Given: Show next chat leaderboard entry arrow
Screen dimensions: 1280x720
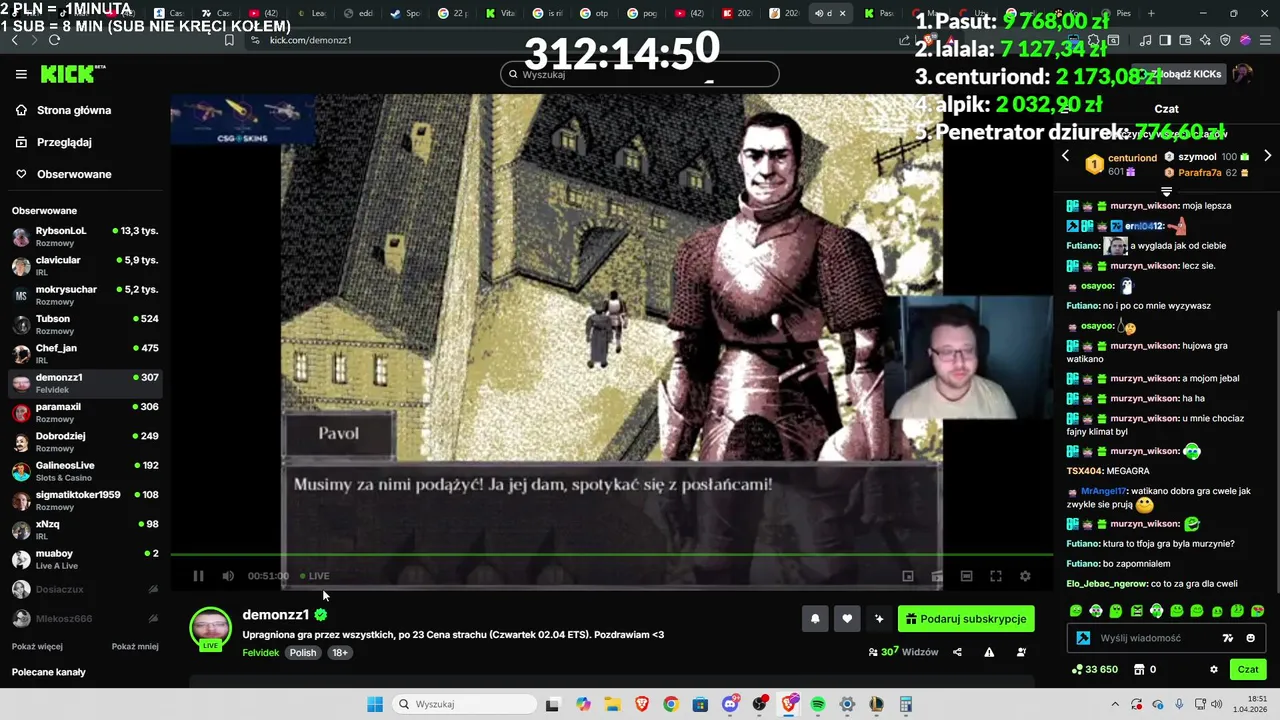Looking at the screenshot, I should tap(1267, 156).
